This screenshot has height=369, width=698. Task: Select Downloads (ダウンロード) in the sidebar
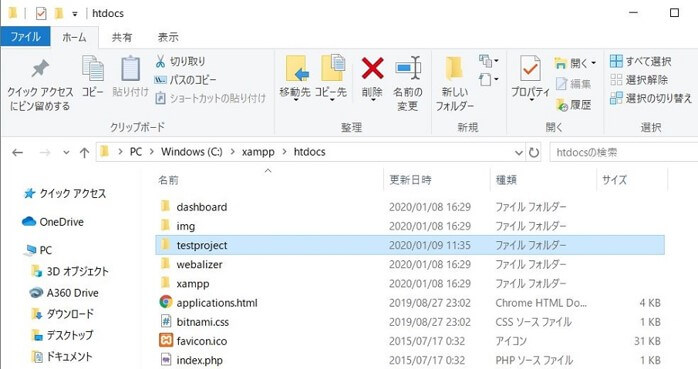pyautogui.click(x=63, y=314)
